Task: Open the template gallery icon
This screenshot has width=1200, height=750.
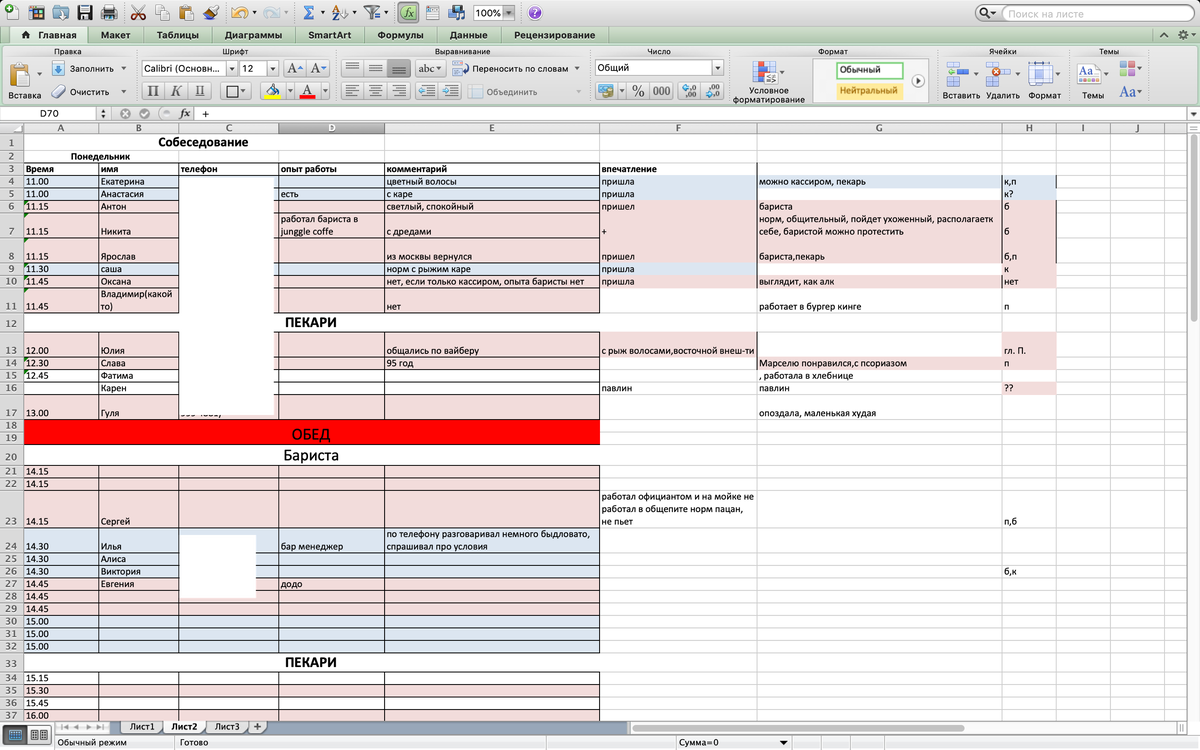Action: pos(36,13)
